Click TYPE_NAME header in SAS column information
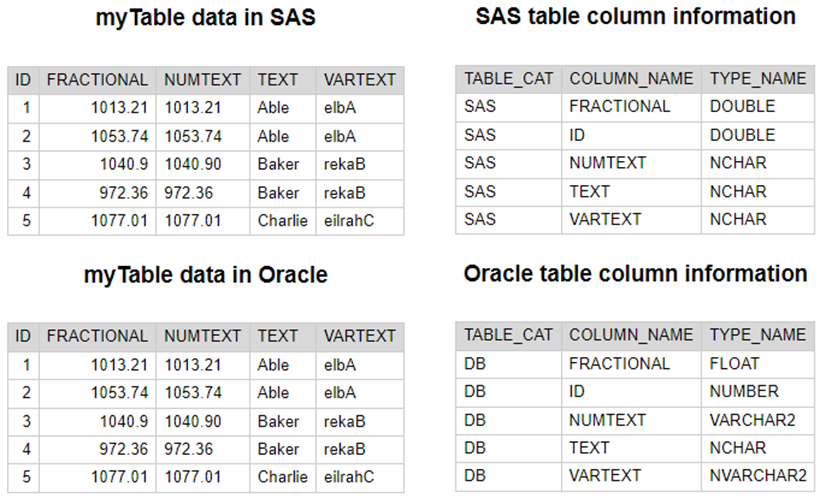Image resolution: width=820 pixels, height=498 pixels. tap(757, 80)
